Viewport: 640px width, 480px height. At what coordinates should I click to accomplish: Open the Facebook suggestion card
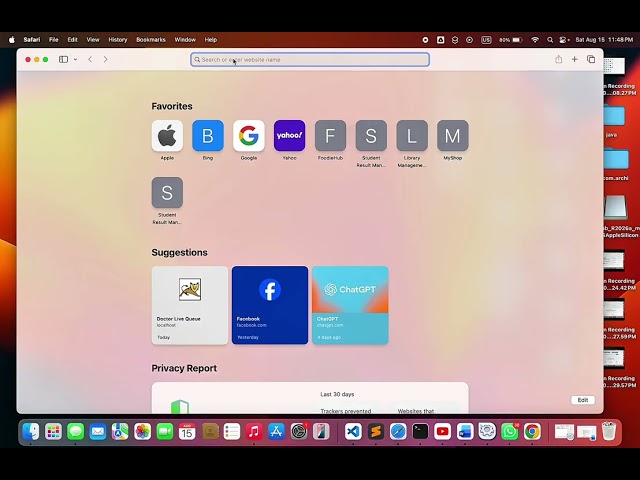pos(270,305)
